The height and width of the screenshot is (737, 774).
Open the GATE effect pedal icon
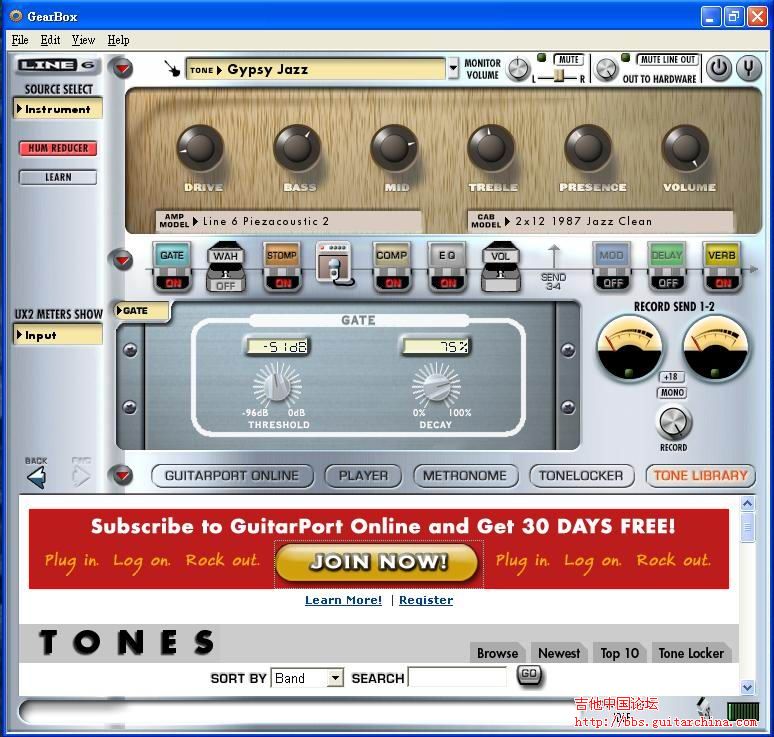pyautogui.click(x=172, y=255)
